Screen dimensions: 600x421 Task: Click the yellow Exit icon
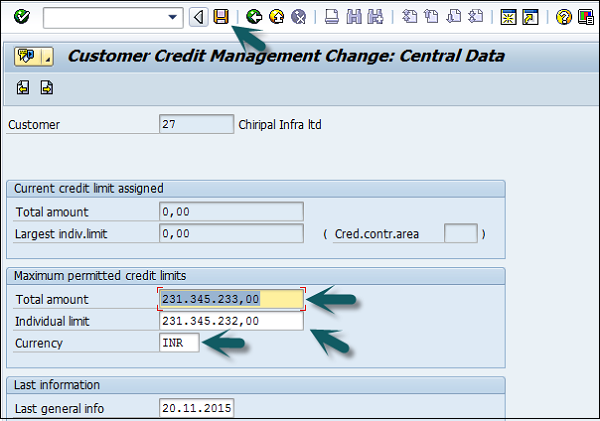277,17
